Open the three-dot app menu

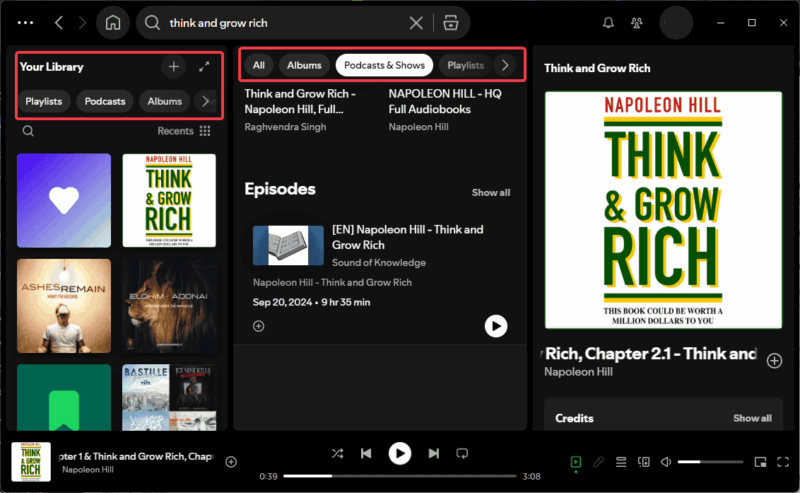pos(25,23)
